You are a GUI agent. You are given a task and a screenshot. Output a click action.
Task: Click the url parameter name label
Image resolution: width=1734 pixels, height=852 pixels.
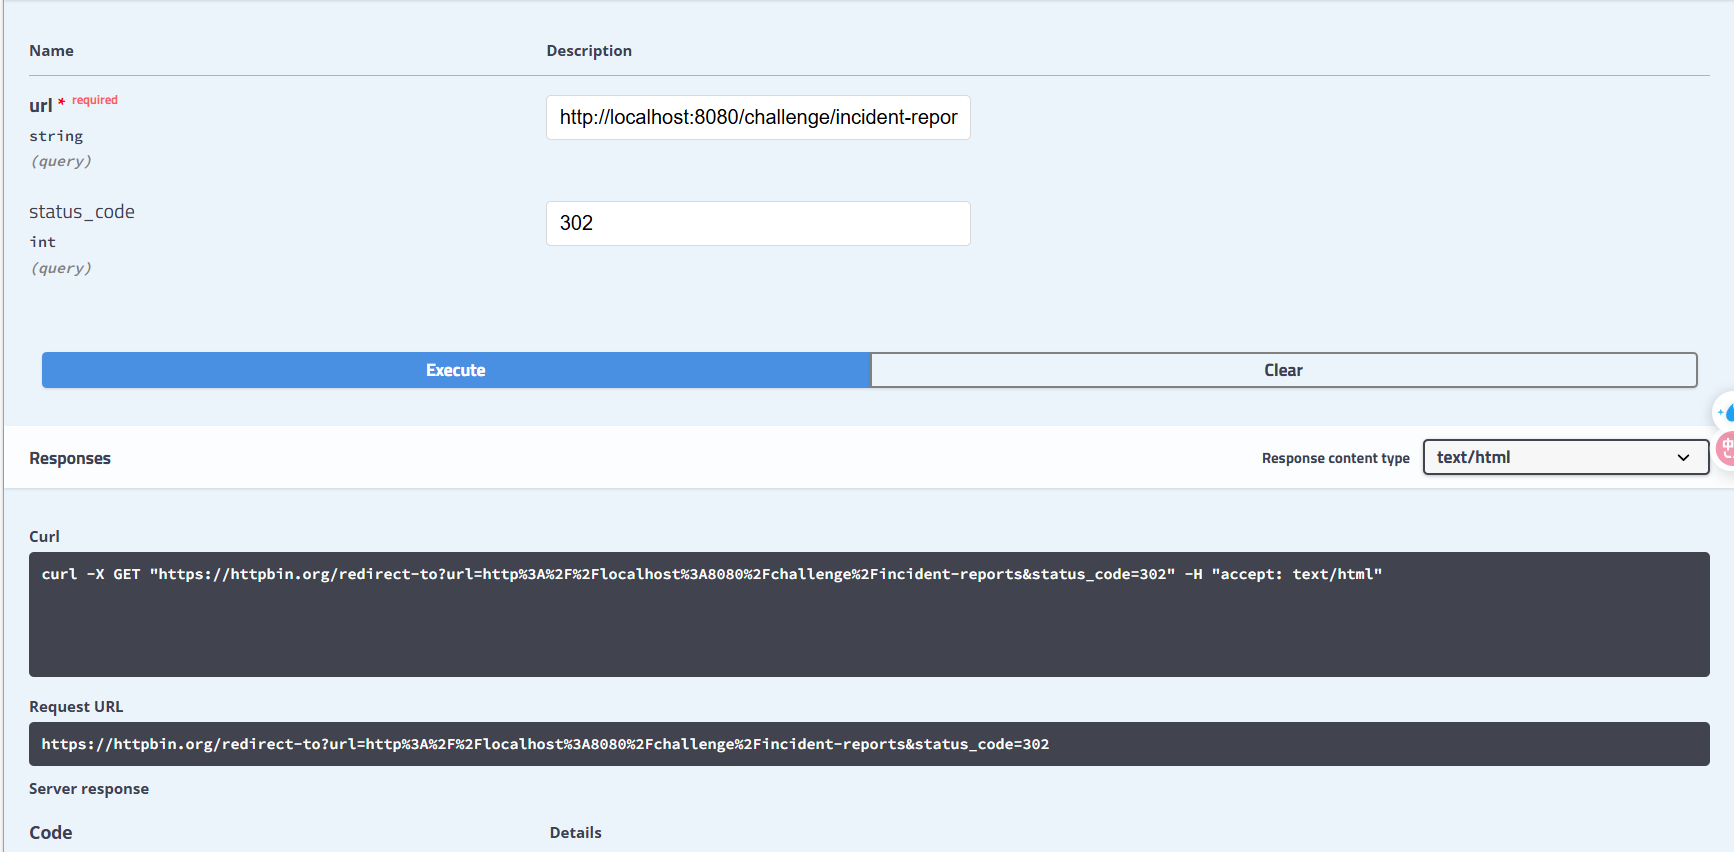40,106
